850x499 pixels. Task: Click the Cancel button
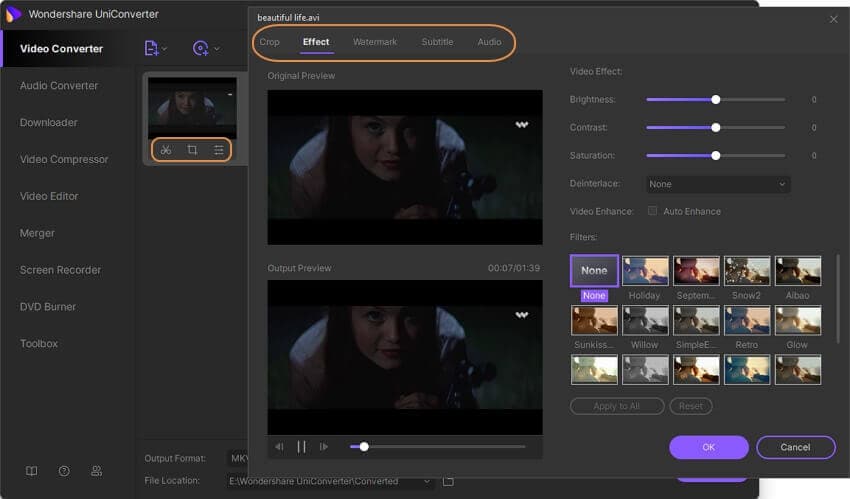pos(795,447)
